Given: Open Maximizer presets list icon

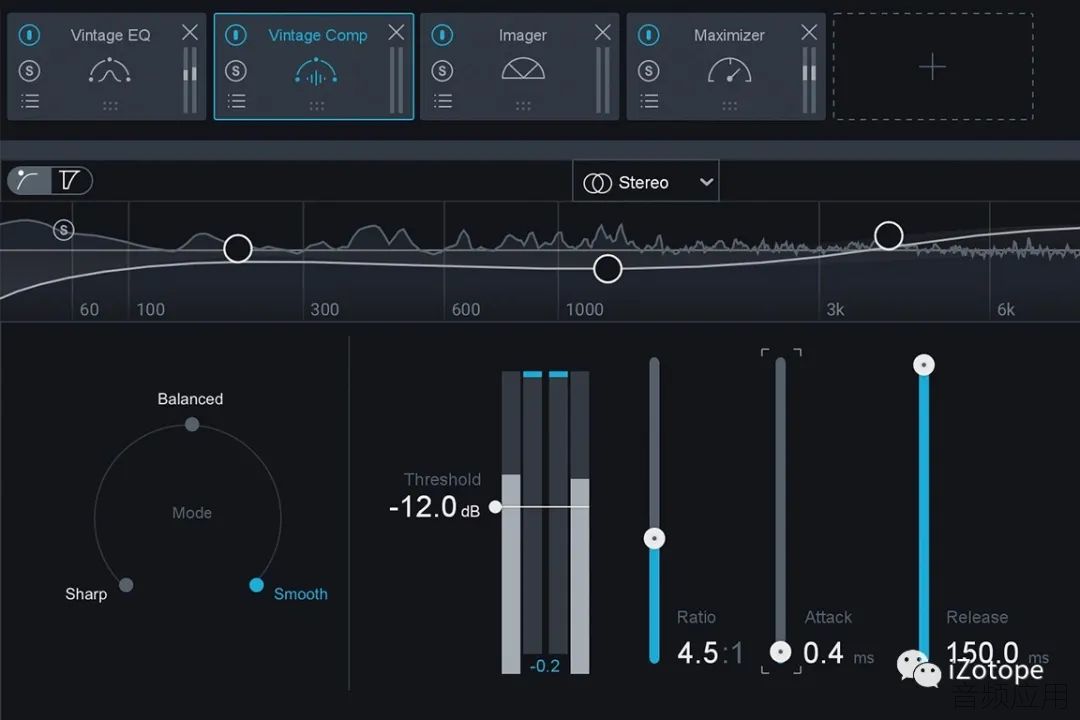Looking at the screenshot, I should tap(650, 101).
